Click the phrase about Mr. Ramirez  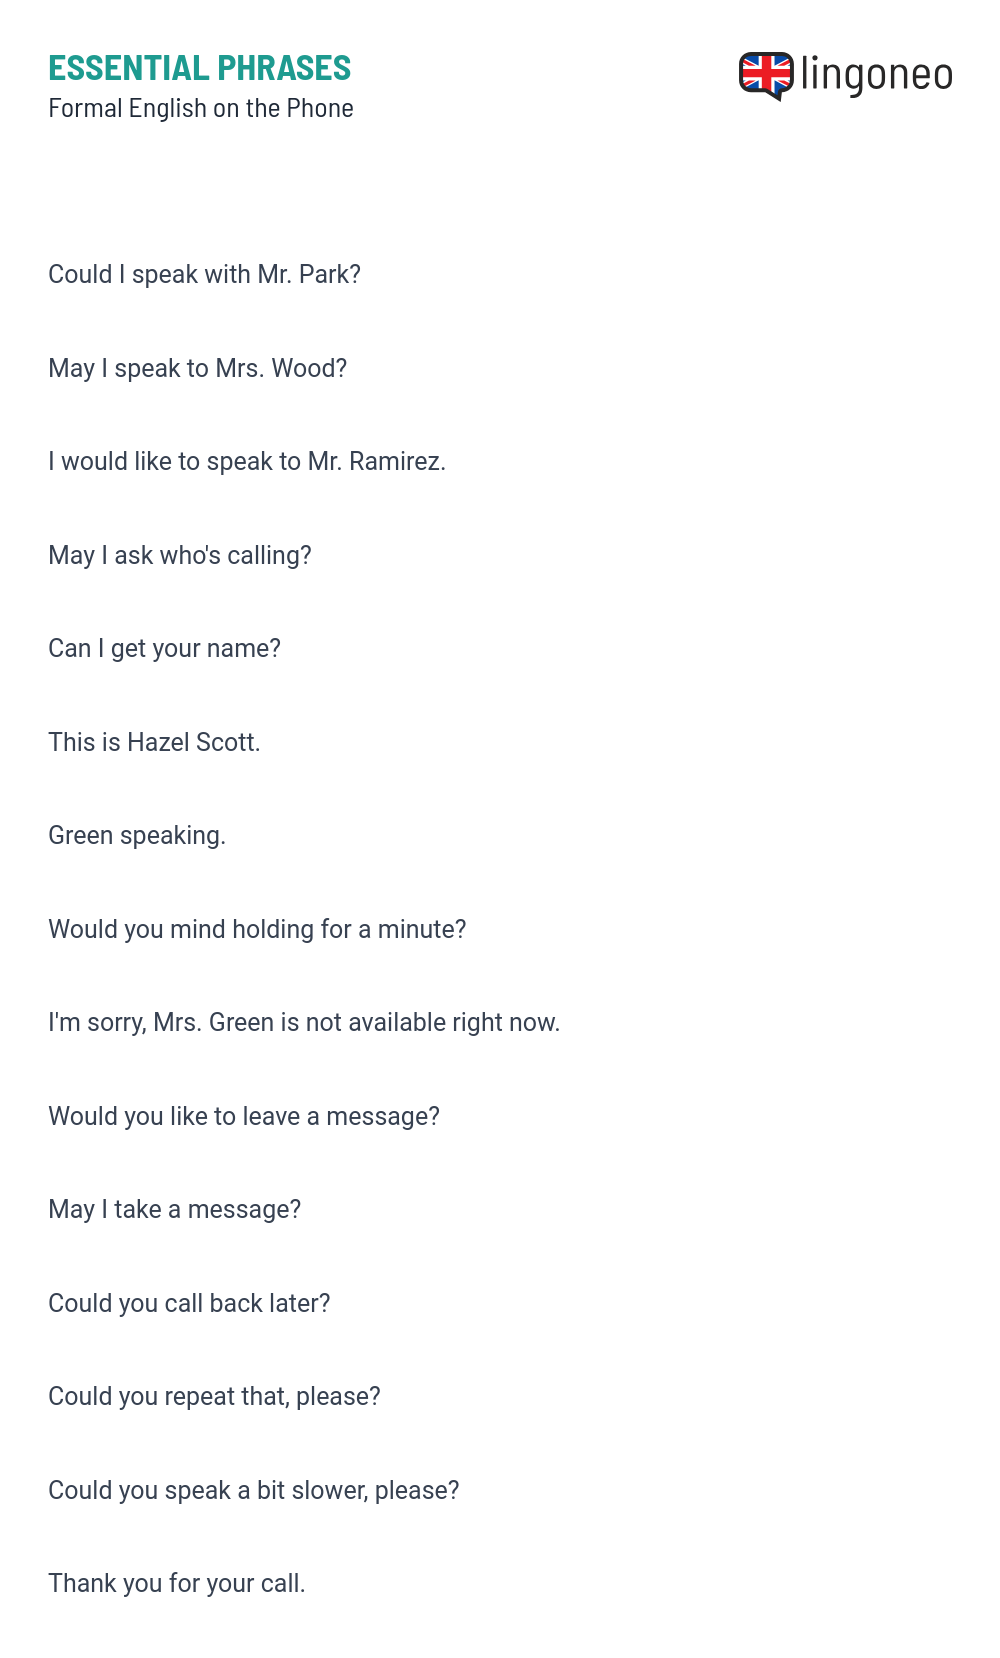click(247, 461)
